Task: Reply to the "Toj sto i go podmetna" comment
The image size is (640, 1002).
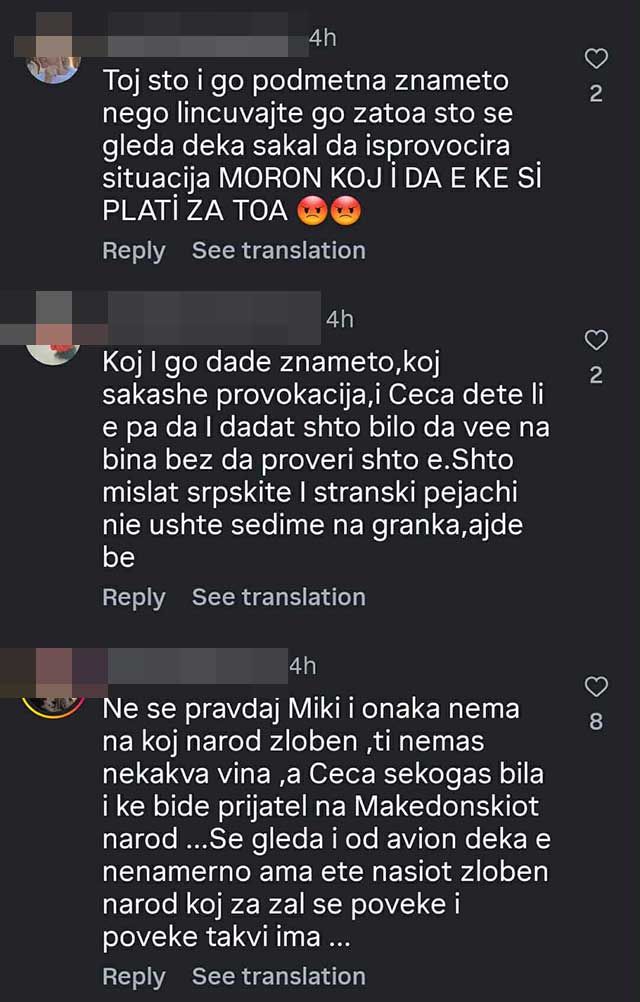Action: click(133, 250)
